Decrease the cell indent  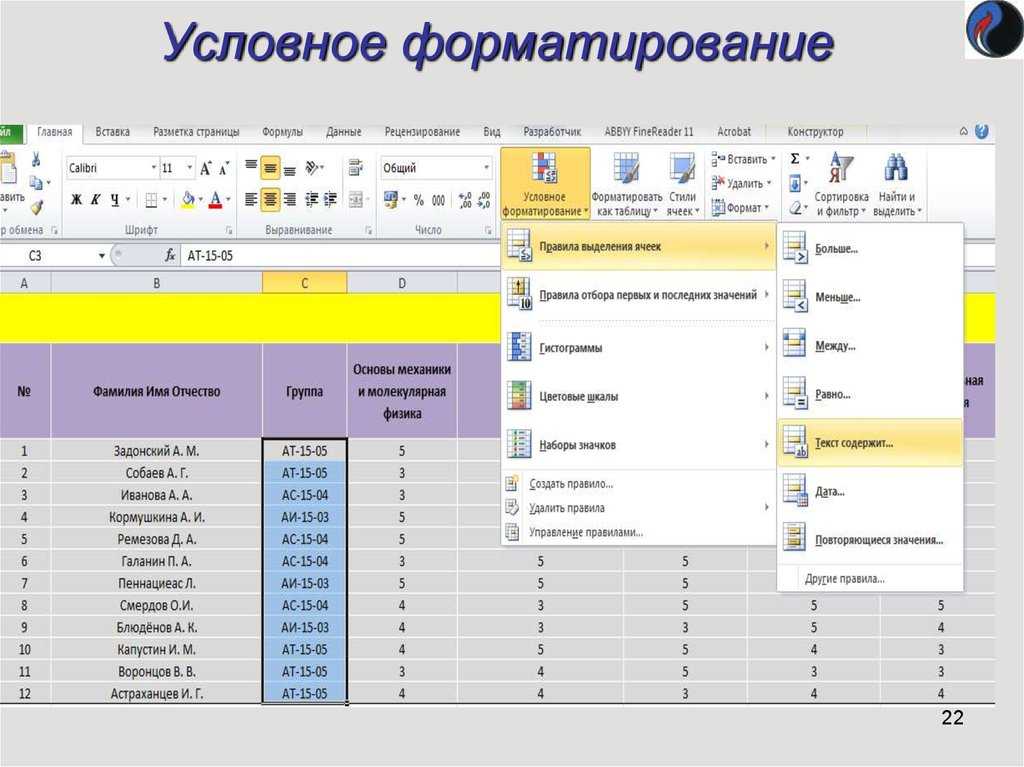click(312, 199)
